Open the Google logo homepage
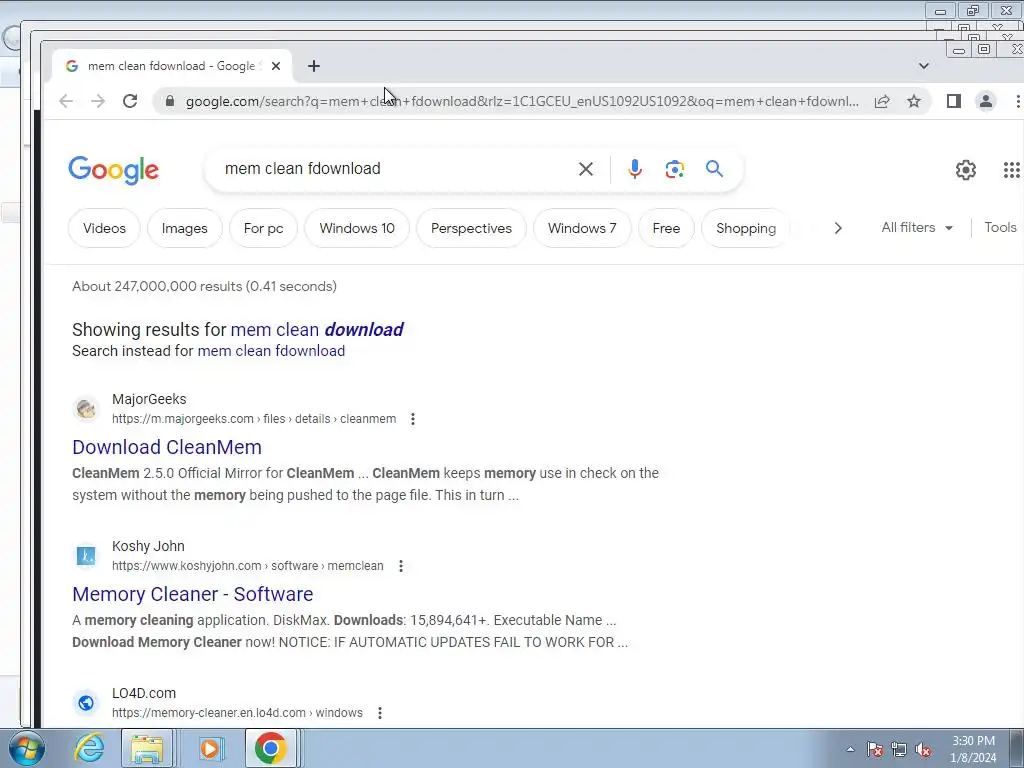1024x768 pixels. click(114, 170)
